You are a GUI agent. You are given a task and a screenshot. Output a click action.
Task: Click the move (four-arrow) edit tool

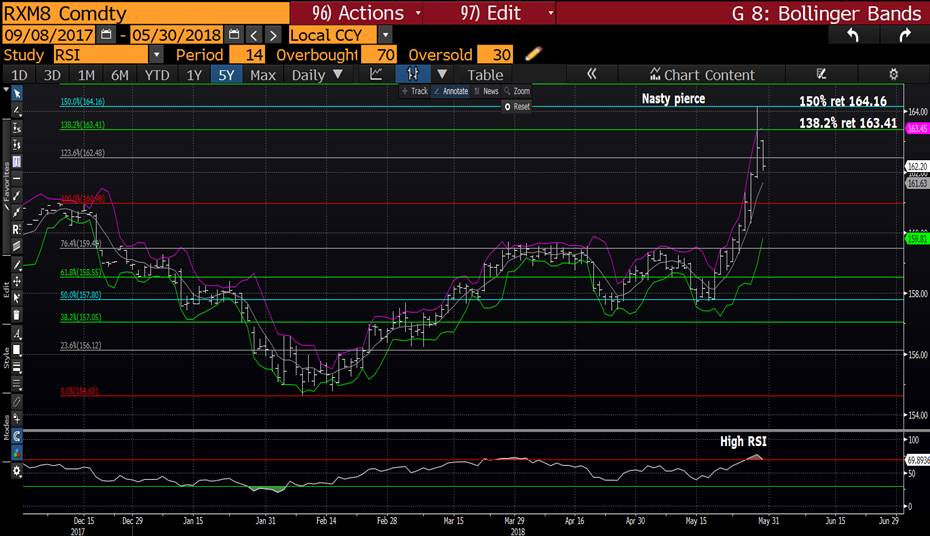coord(17,281)
